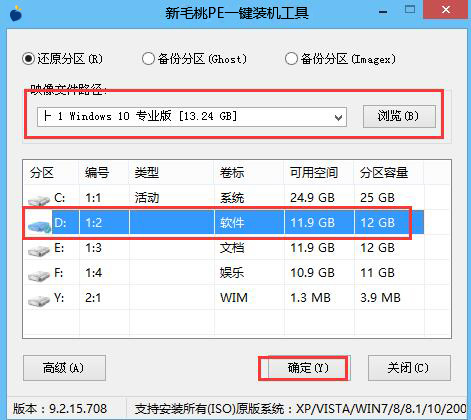471x420 pixels.
Task: Minimize the 新毛桃PE window
Action: point(383,12)
